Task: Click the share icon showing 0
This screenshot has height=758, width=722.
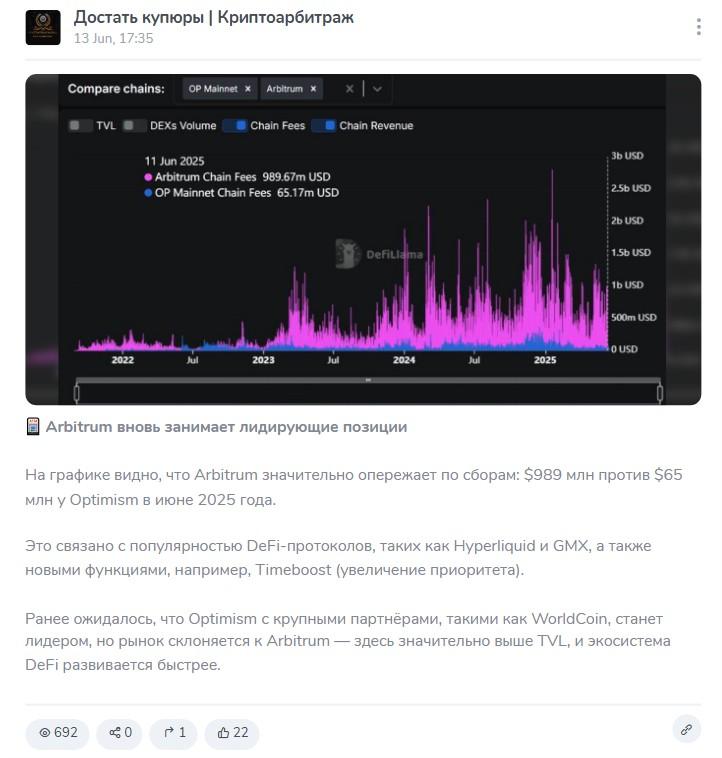Action: 120,732
